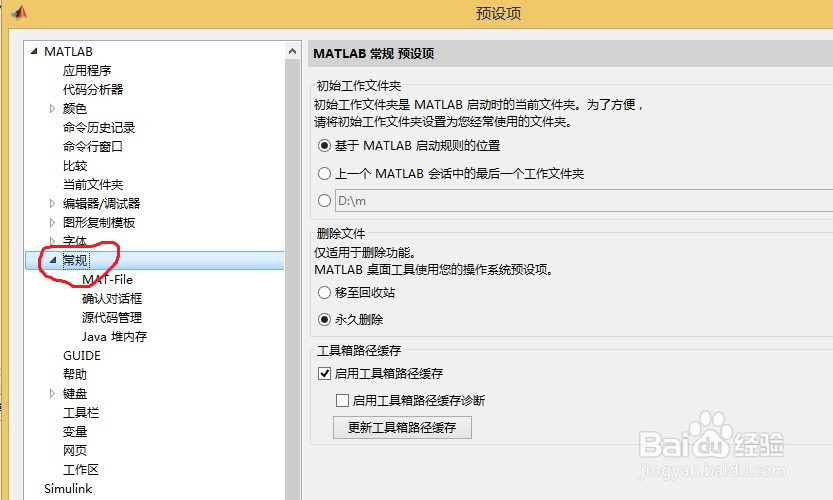Screen dimensions: 833x500
Task: Select 命令行窗口 tree item
Action: 93,147
